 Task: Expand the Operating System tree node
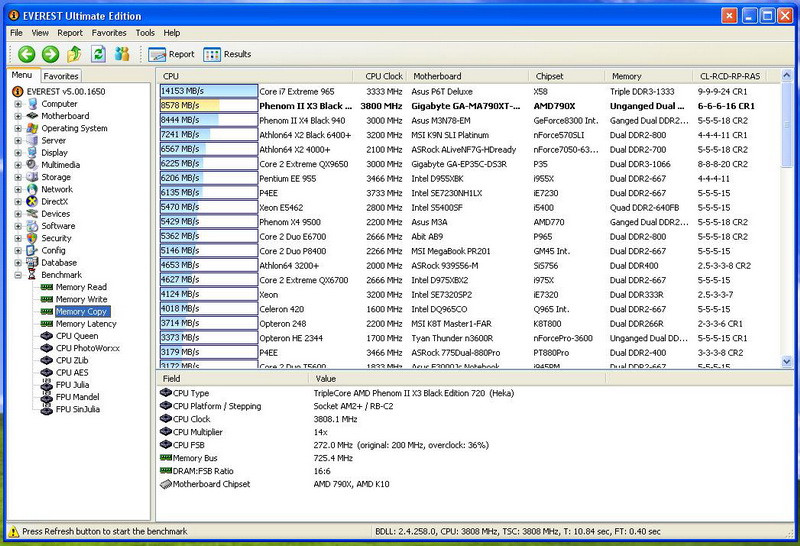[x=18, y=128]
